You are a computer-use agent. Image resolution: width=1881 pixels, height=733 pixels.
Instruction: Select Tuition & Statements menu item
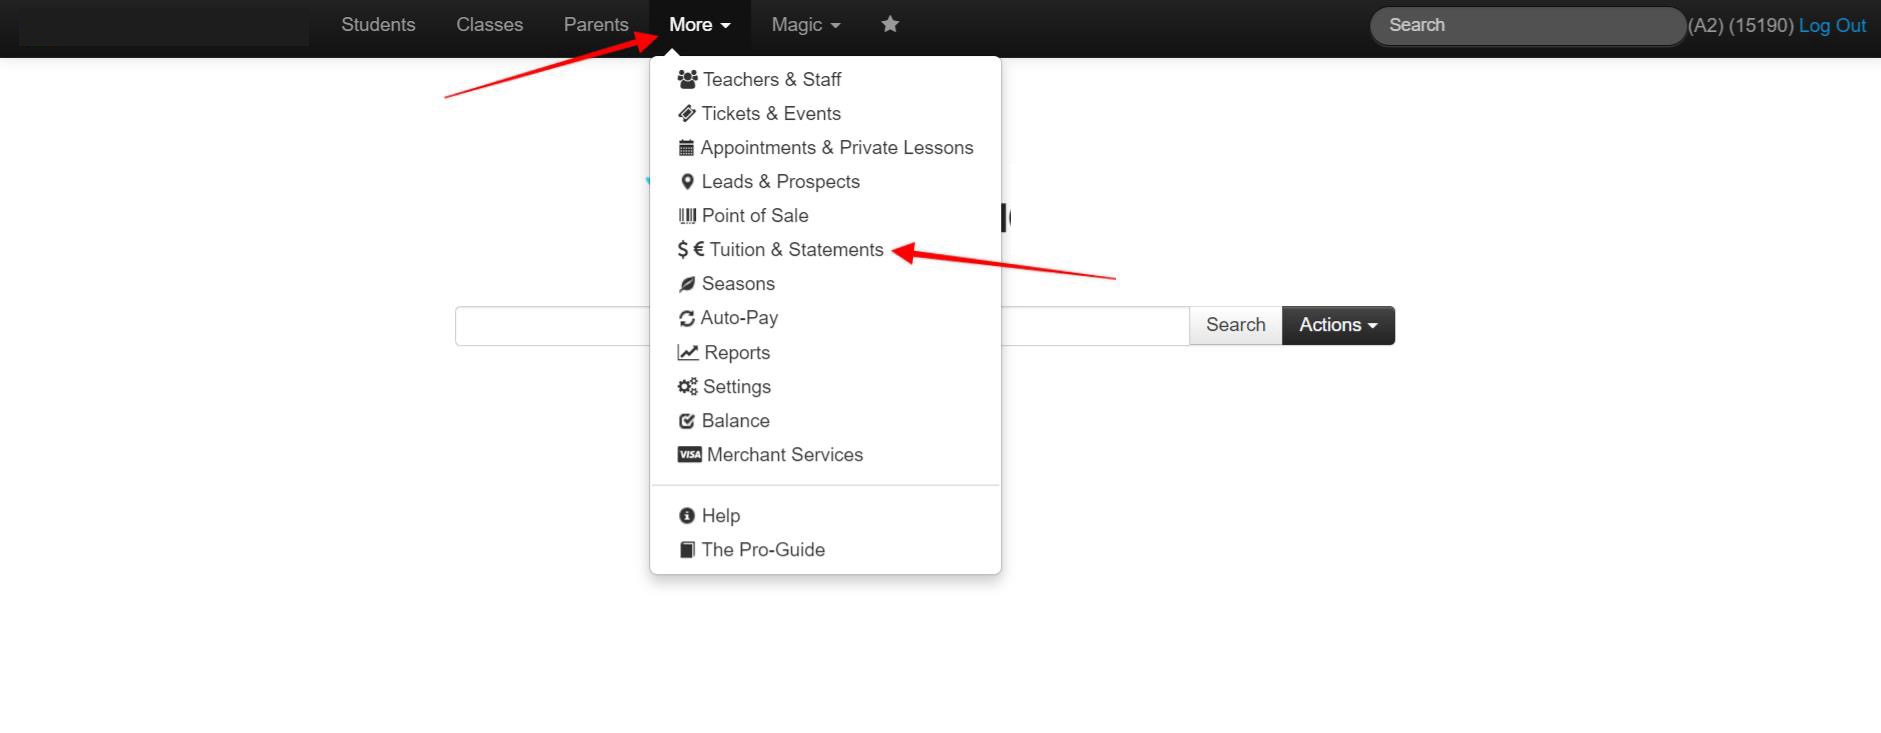pos(796,250)
